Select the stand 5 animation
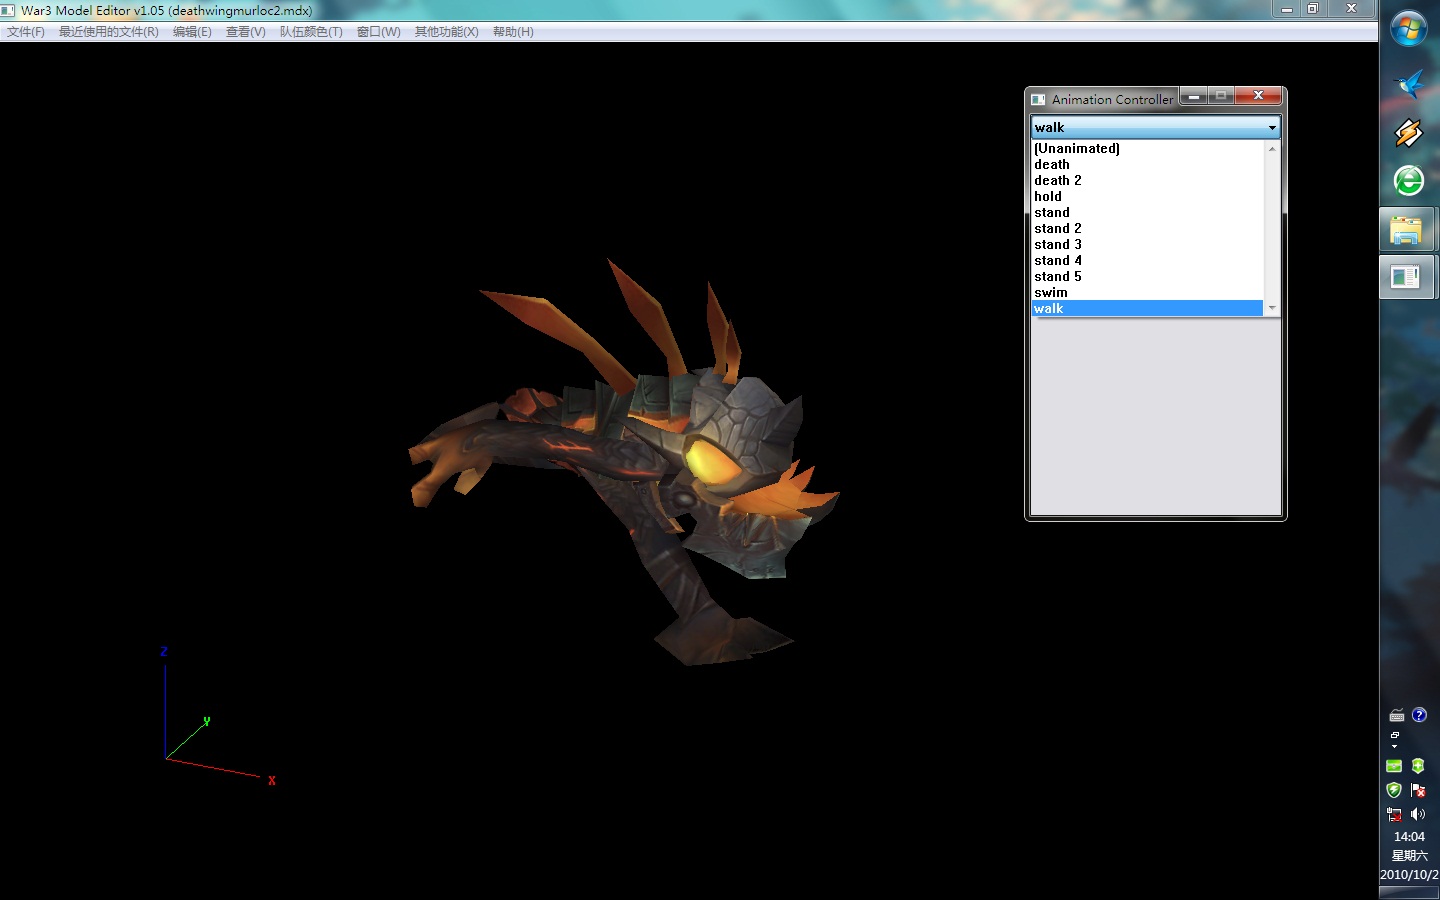 tap(1148, 276)
